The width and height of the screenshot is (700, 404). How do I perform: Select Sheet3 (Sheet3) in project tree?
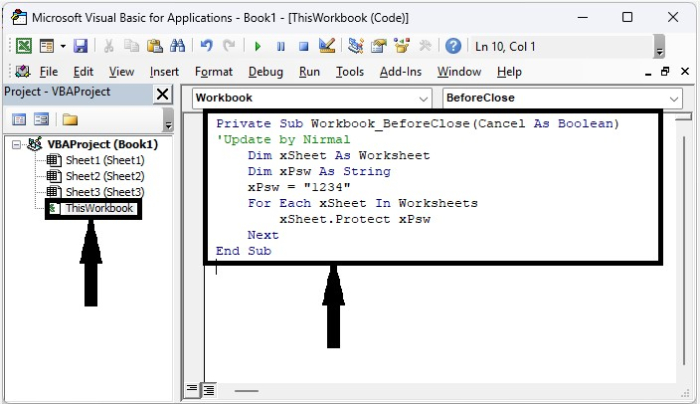105,192
